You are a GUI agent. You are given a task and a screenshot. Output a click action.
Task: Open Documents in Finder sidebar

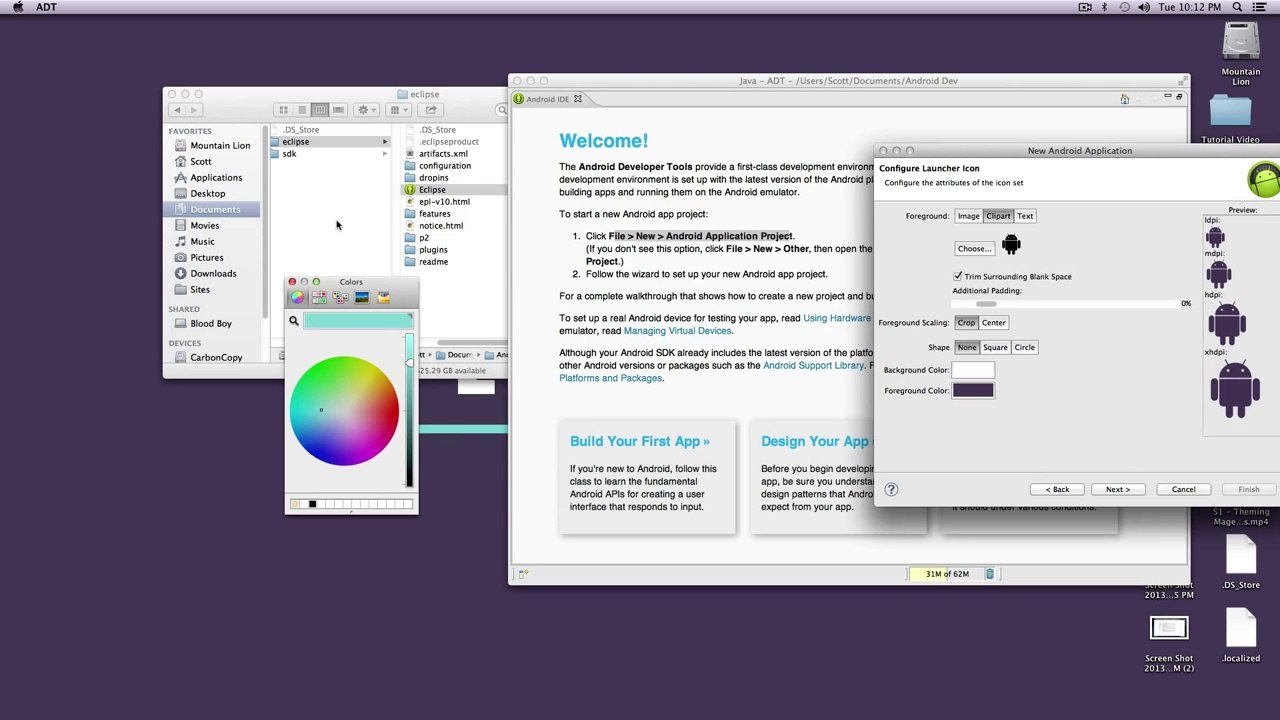click(215, 209)
